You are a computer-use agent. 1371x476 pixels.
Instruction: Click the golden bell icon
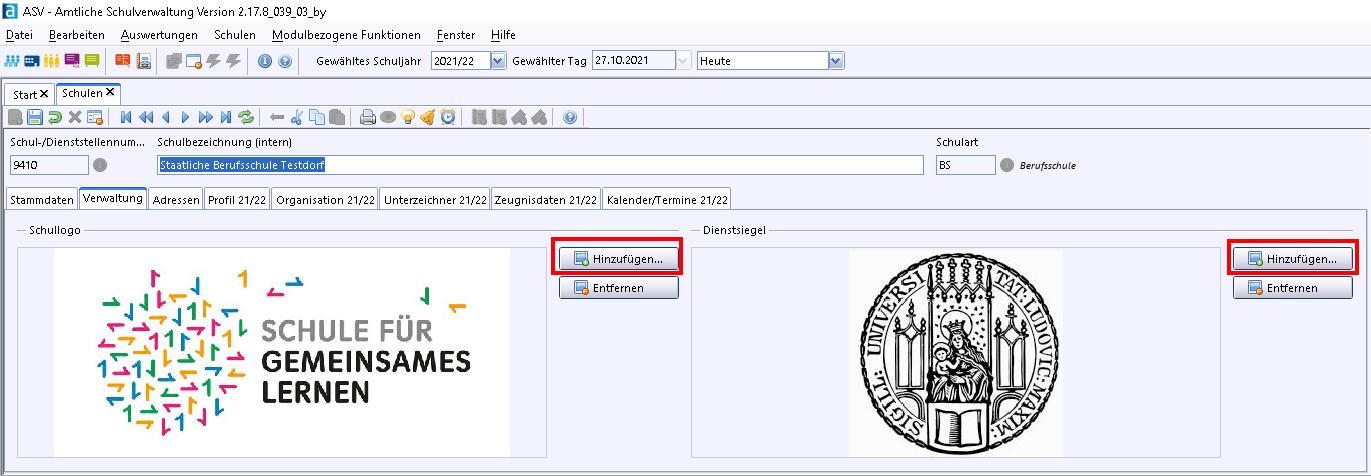(428, 117)
